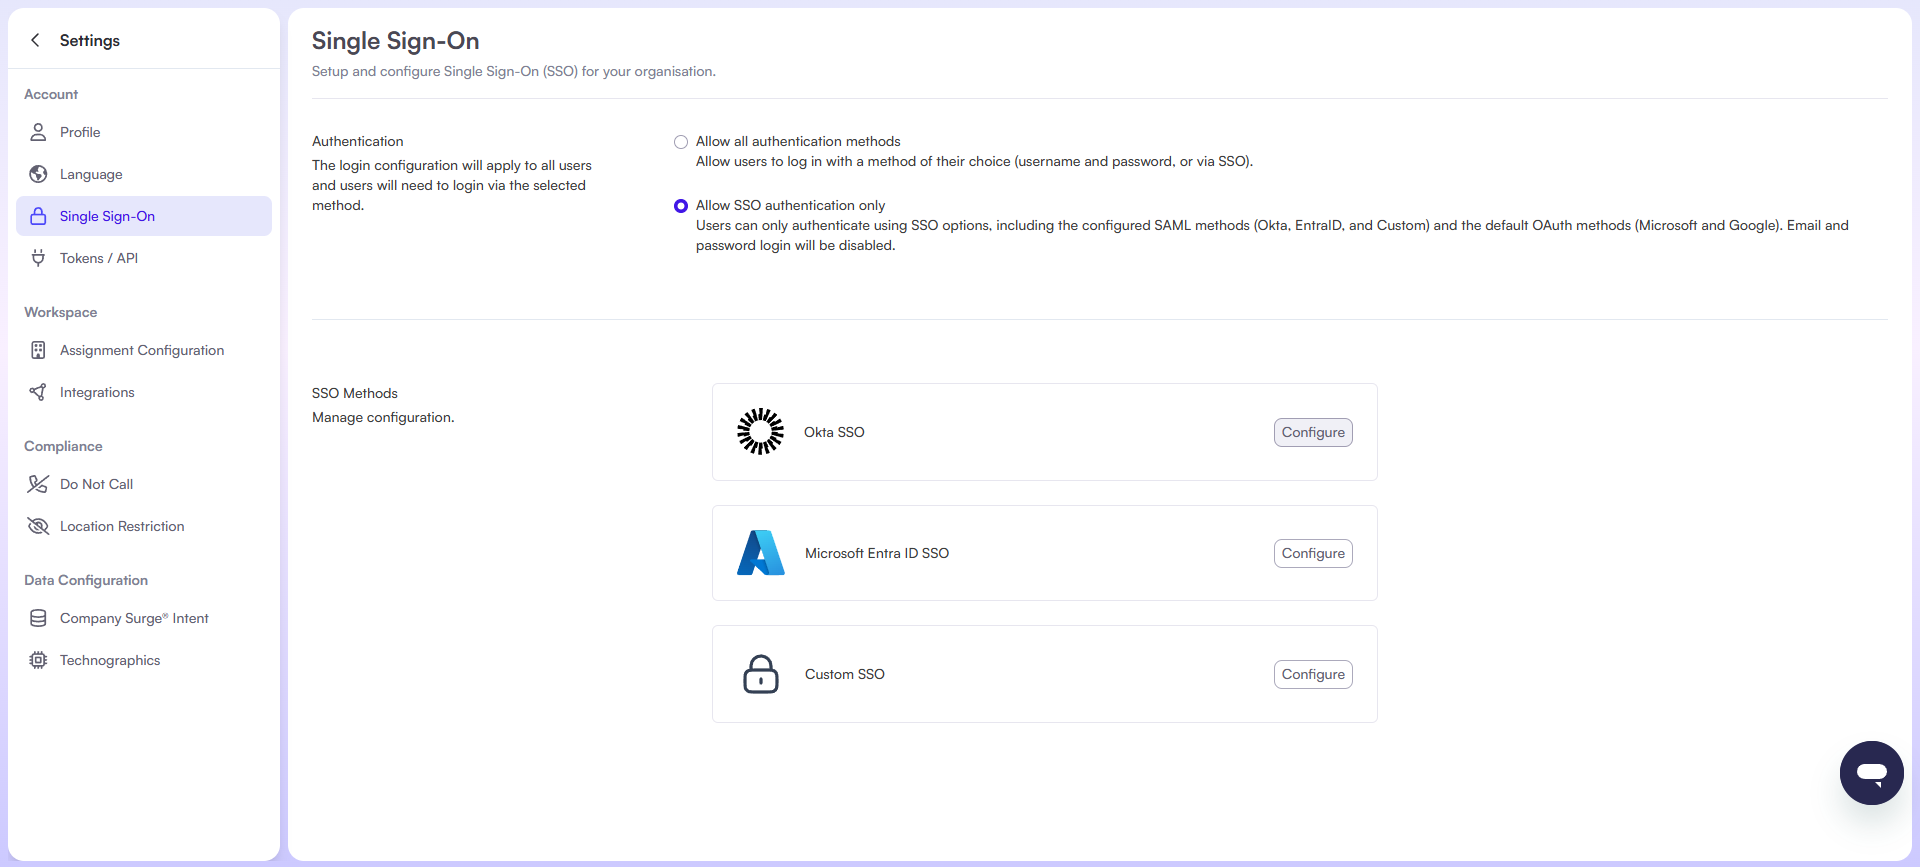The height and width of the screenshot is (867, 1920).
Task: Click the Profile person icon
Action: 38,132
